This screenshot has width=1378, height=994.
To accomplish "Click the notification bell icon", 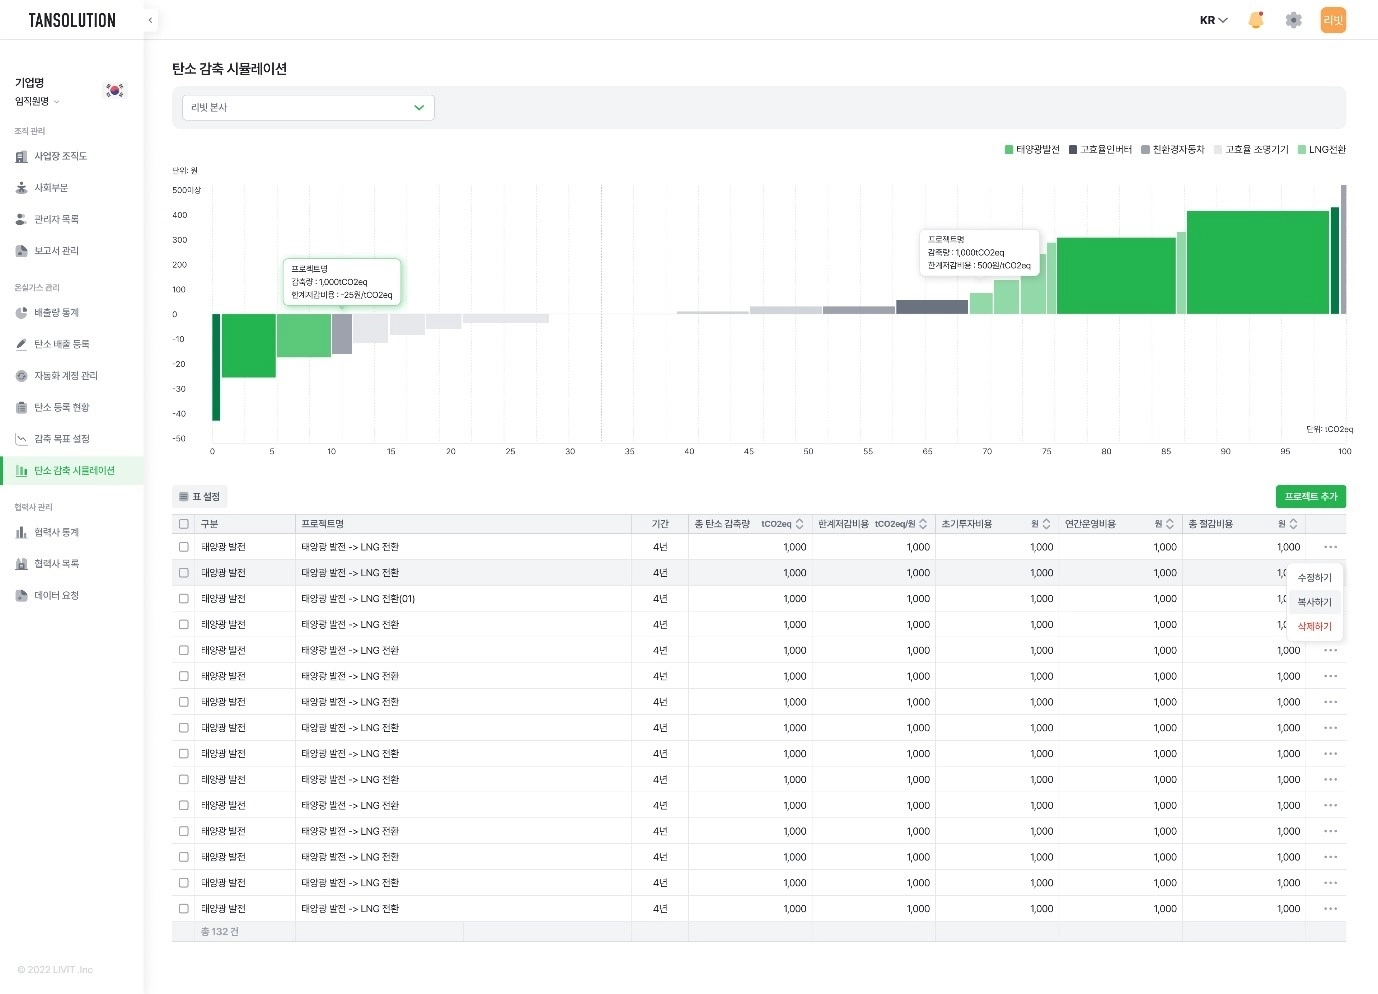I will [x=1256, y=20].
